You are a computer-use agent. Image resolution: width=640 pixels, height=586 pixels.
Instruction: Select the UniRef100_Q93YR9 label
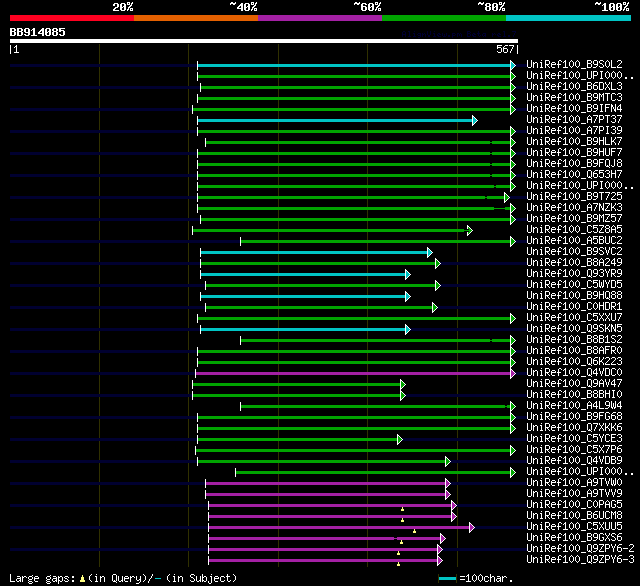tap(574, 274)
